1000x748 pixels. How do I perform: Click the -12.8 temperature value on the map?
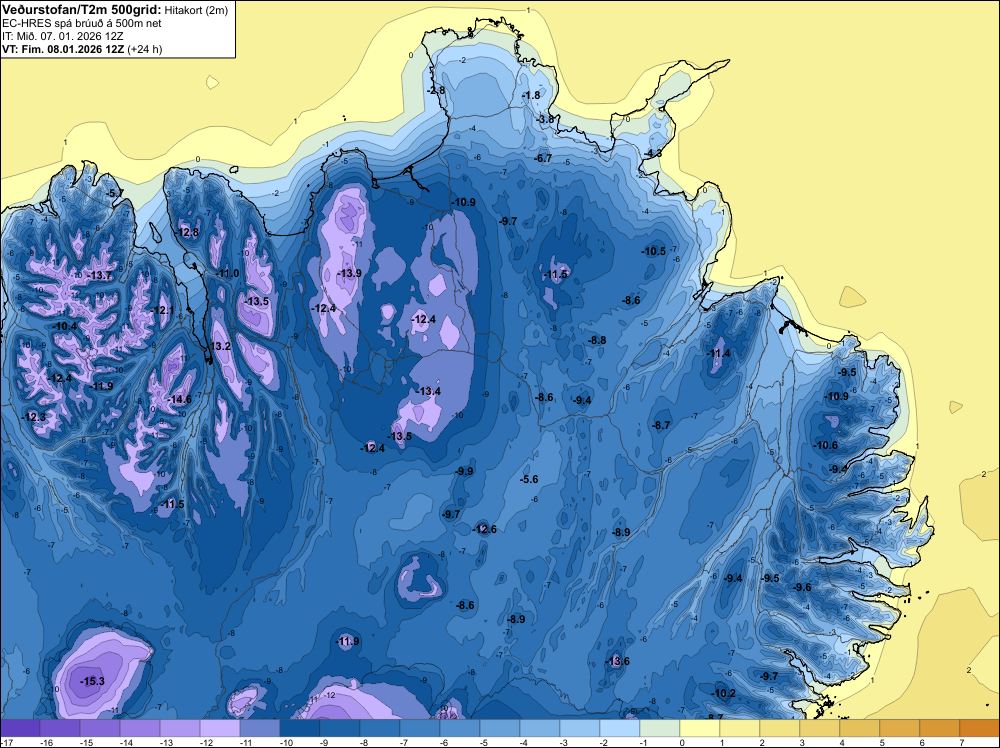tap(188, 233)
